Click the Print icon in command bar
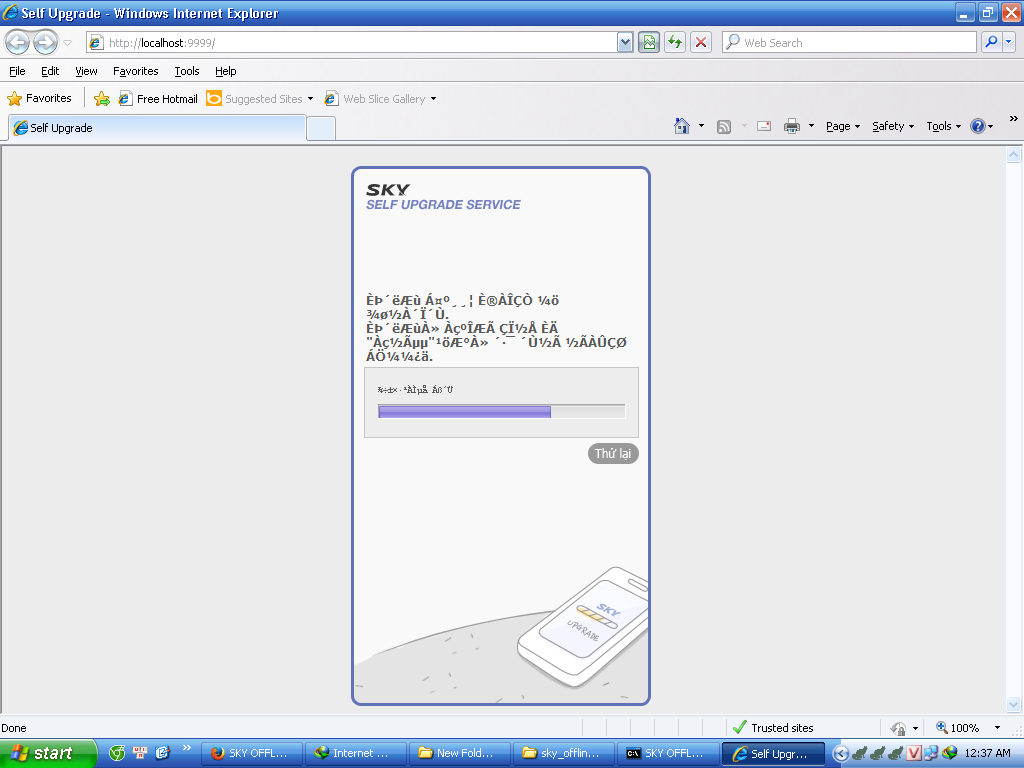1024x768 pixels. pos(792,126)
